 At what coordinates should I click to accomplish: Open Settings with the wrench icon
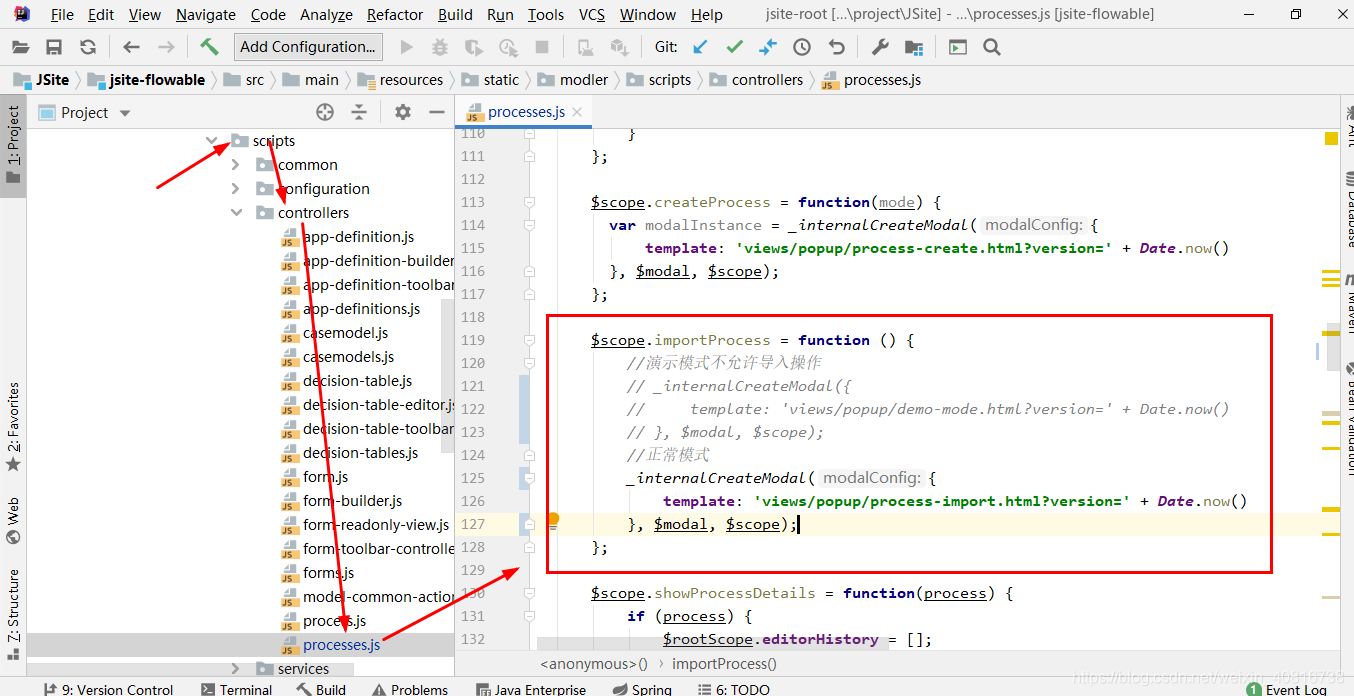tap(880, 47)
